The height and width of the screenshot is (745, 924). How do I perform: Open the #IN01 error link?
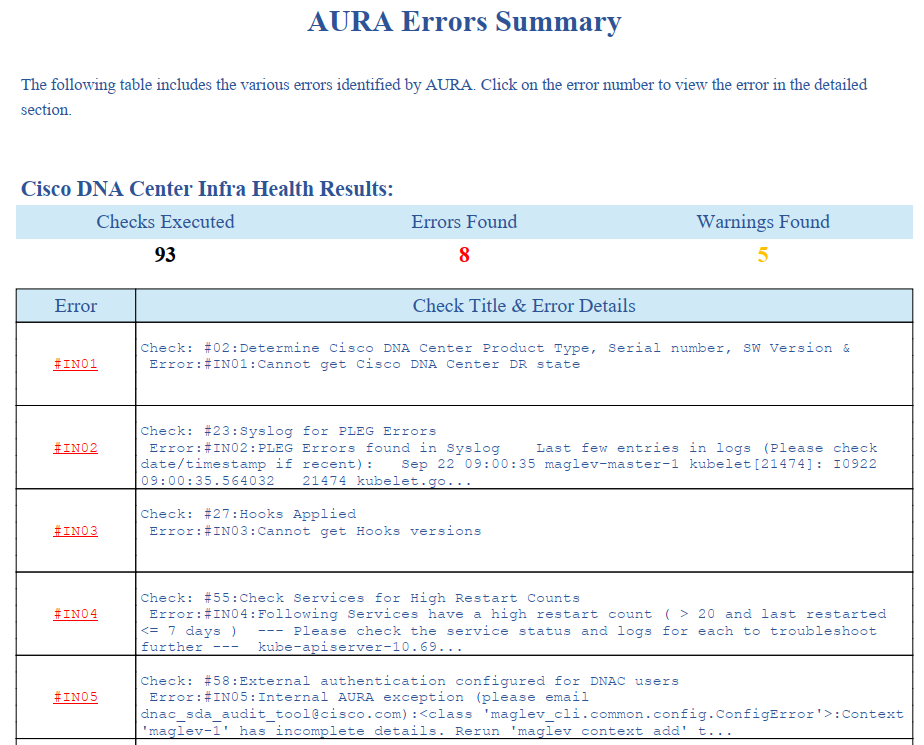click(x=76, y=364)
